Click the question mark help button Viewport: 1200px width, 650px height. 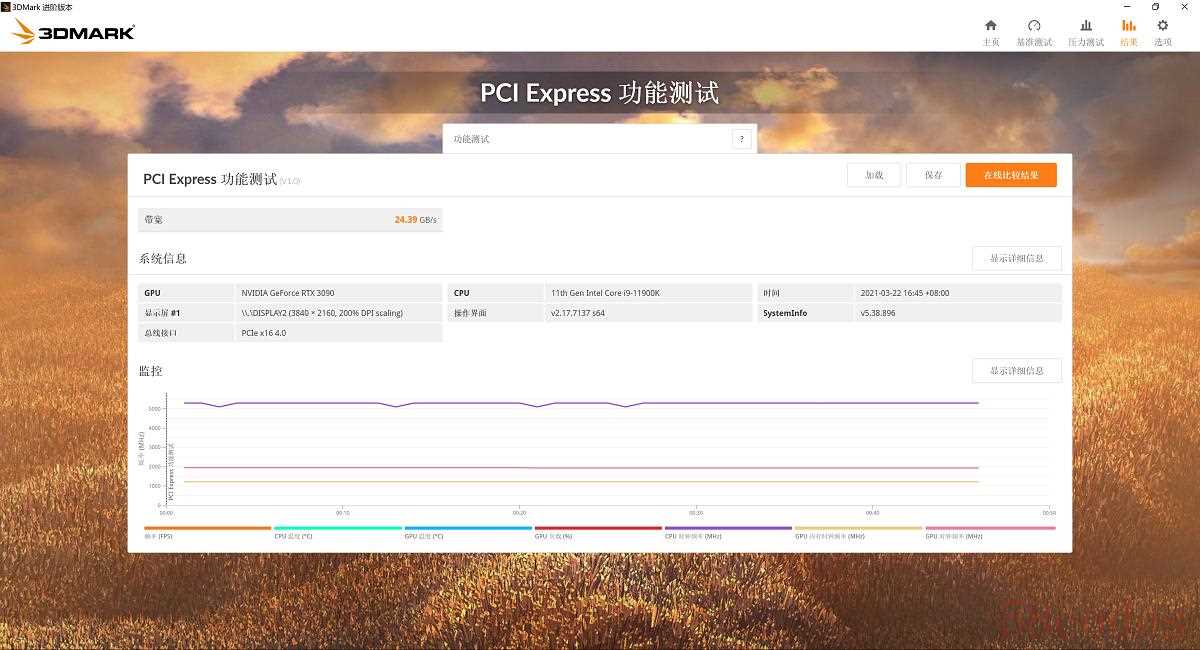[741, 139]
